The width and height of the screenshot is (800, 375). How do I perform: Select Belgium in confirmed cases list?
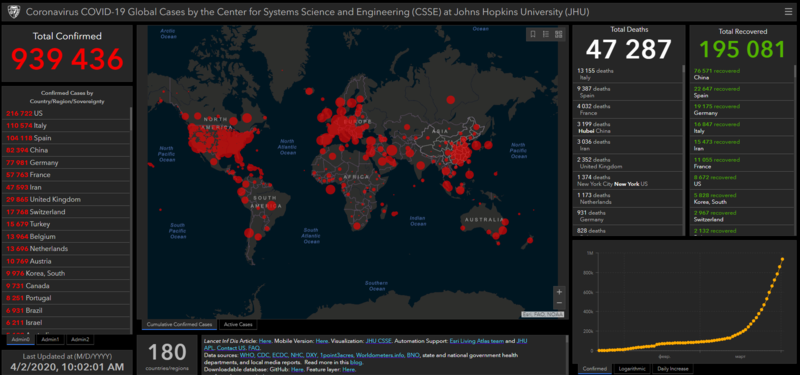pyautogui.click(x=66, y=236)
